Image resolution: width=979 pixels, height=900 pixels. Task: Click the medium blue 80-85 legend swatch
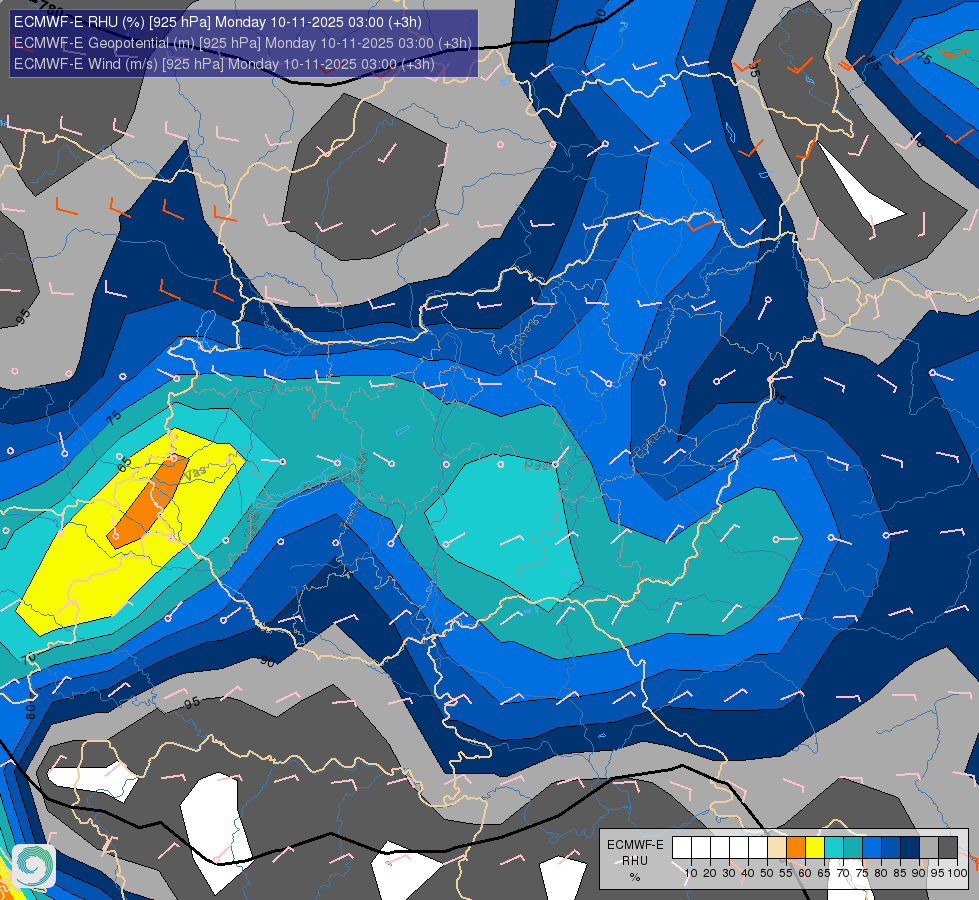pos(891,848)
